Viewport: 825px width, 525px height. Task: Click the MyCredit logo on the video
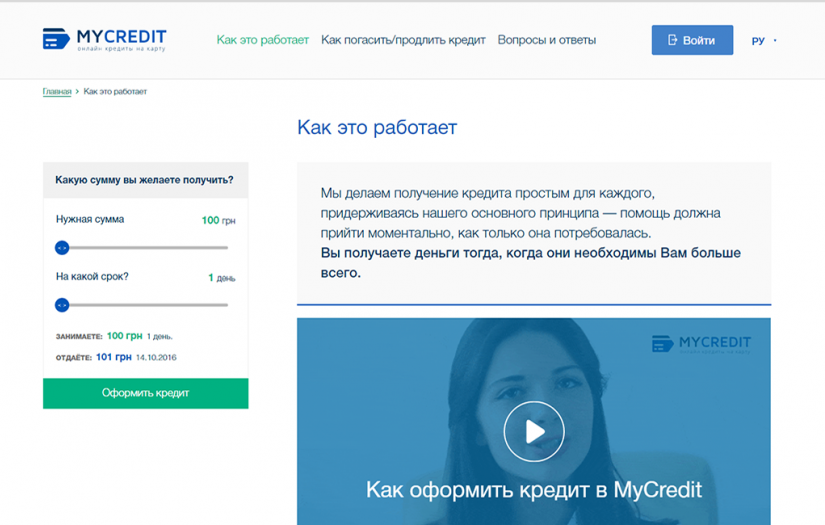pos(701,344)
